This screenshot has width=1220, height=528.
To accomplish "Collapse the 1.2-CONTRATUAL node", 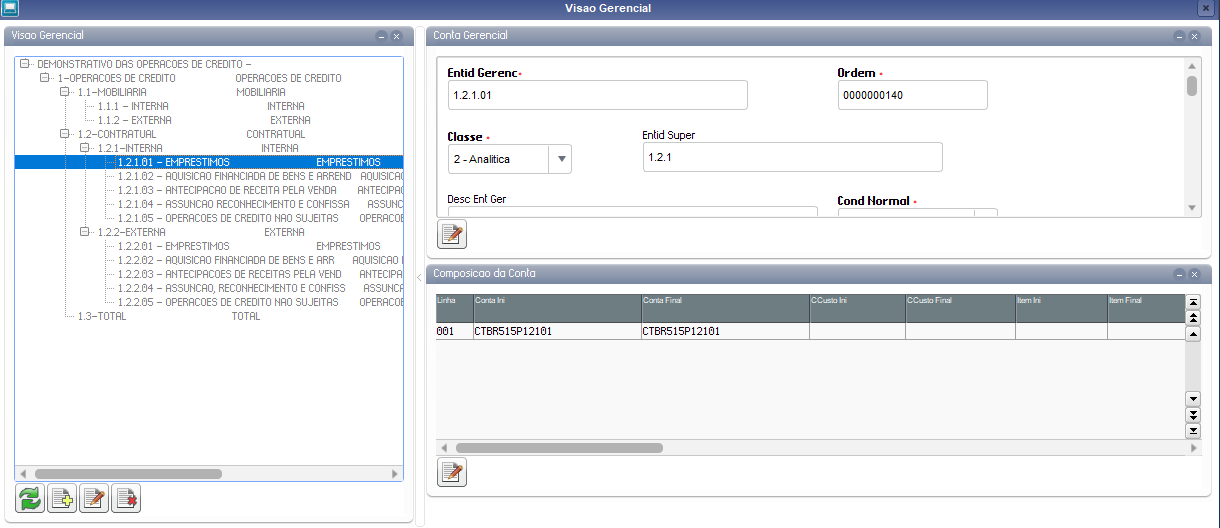I will point(65,134).
